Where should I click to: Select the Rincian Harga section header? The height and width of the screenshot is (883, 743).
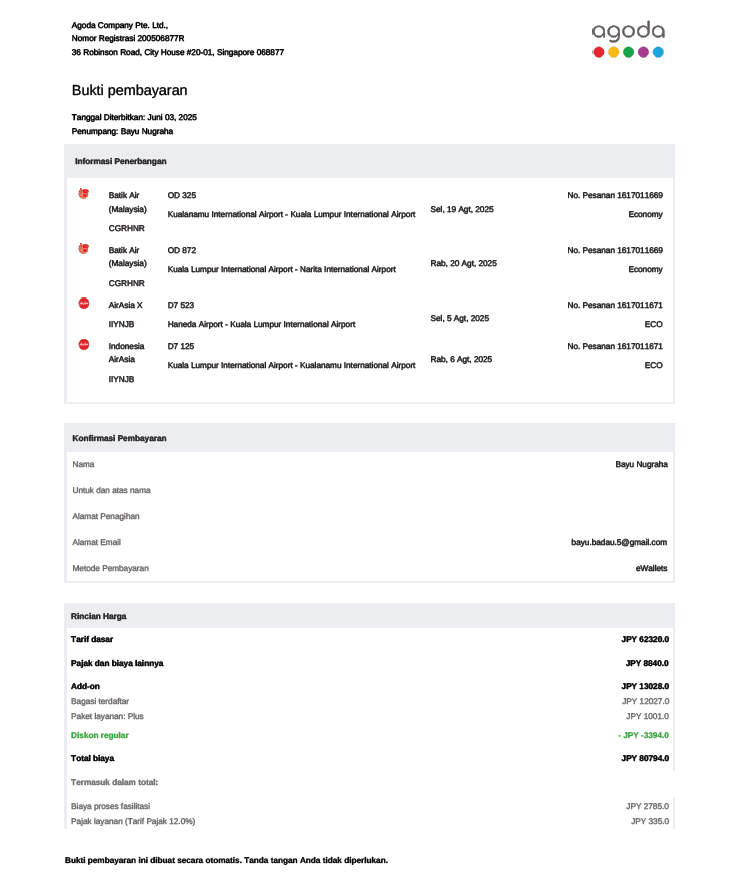(98, 616)
